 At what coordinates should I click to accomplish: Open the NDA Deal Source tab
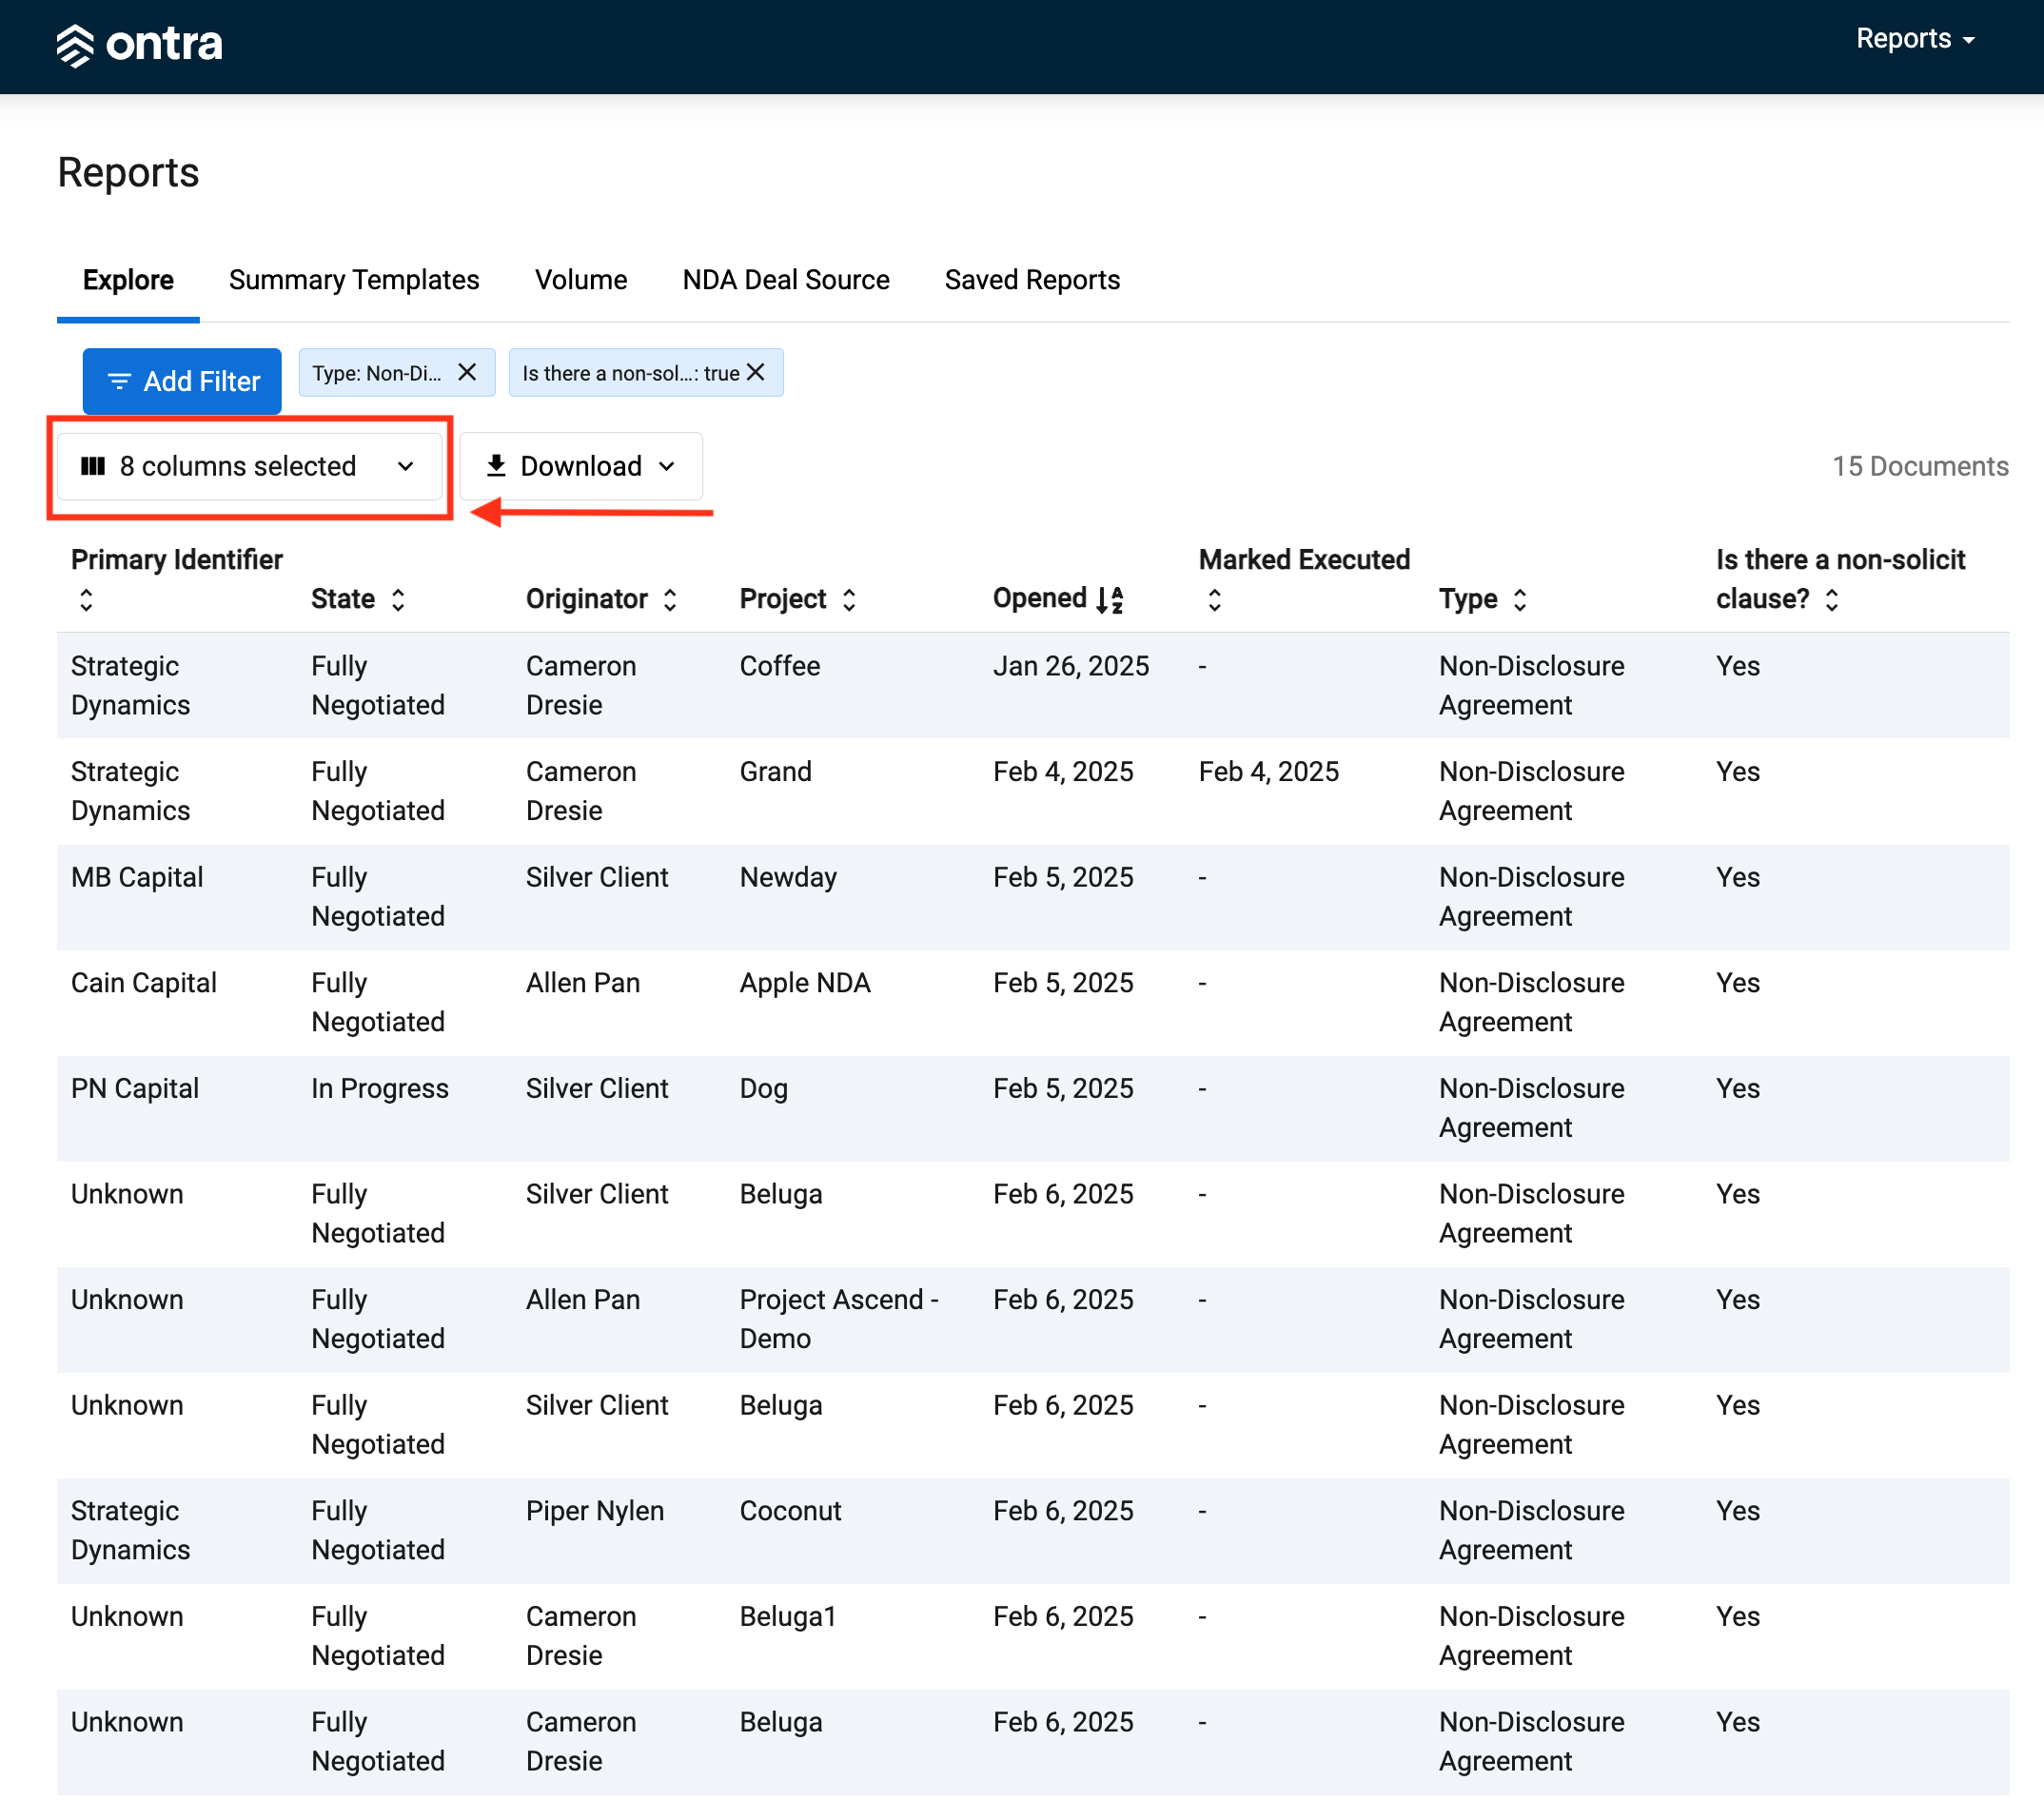coord(786,280)
